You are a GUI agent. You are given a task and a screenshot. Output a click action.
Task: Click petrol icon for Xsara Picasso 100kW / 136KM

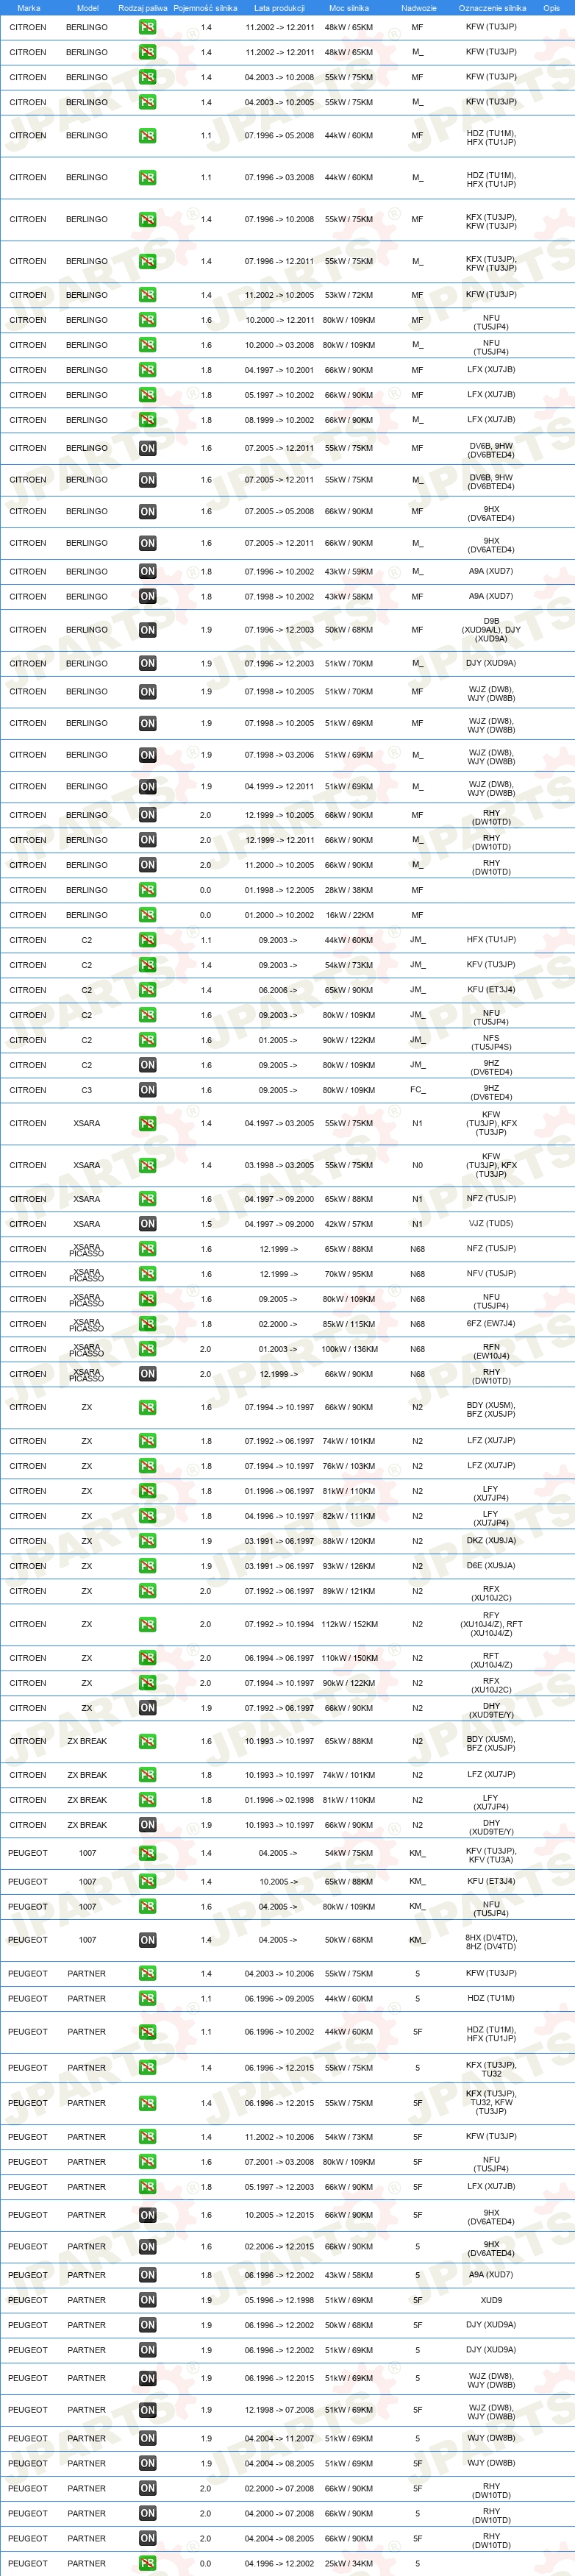click(147, 1349)
